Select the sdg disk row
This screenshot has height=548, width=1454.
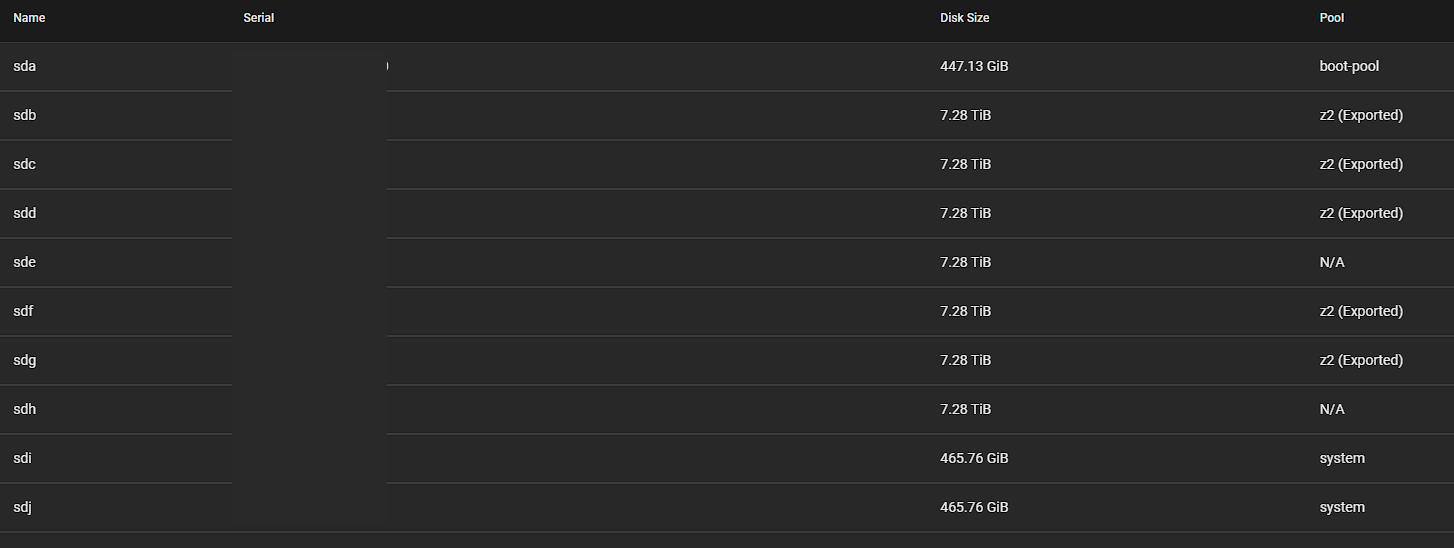click(727, 360)
